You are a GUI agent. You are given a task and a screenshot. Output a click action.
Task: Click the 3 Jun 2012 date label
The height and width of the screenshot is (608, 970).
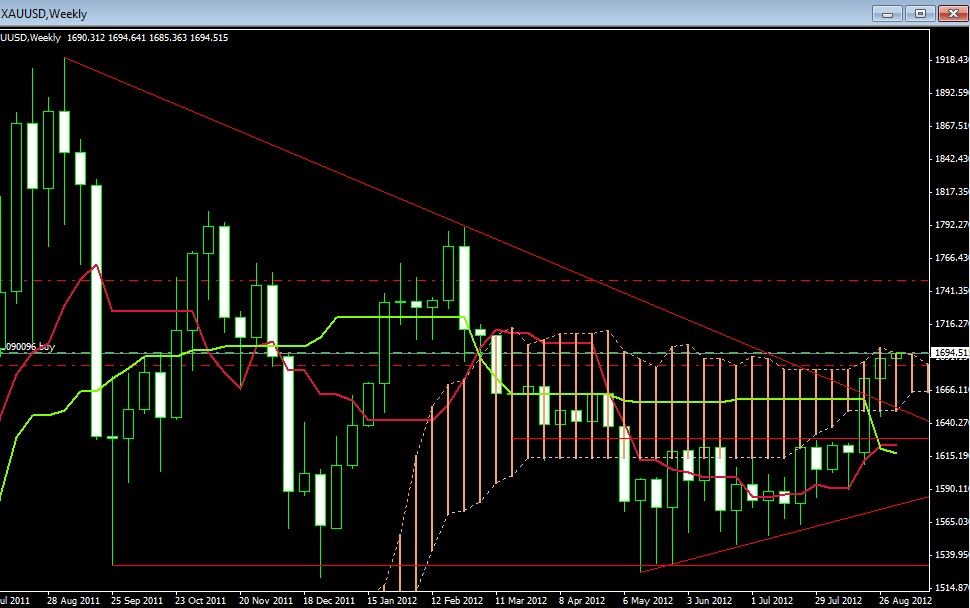tap(709, 601)
